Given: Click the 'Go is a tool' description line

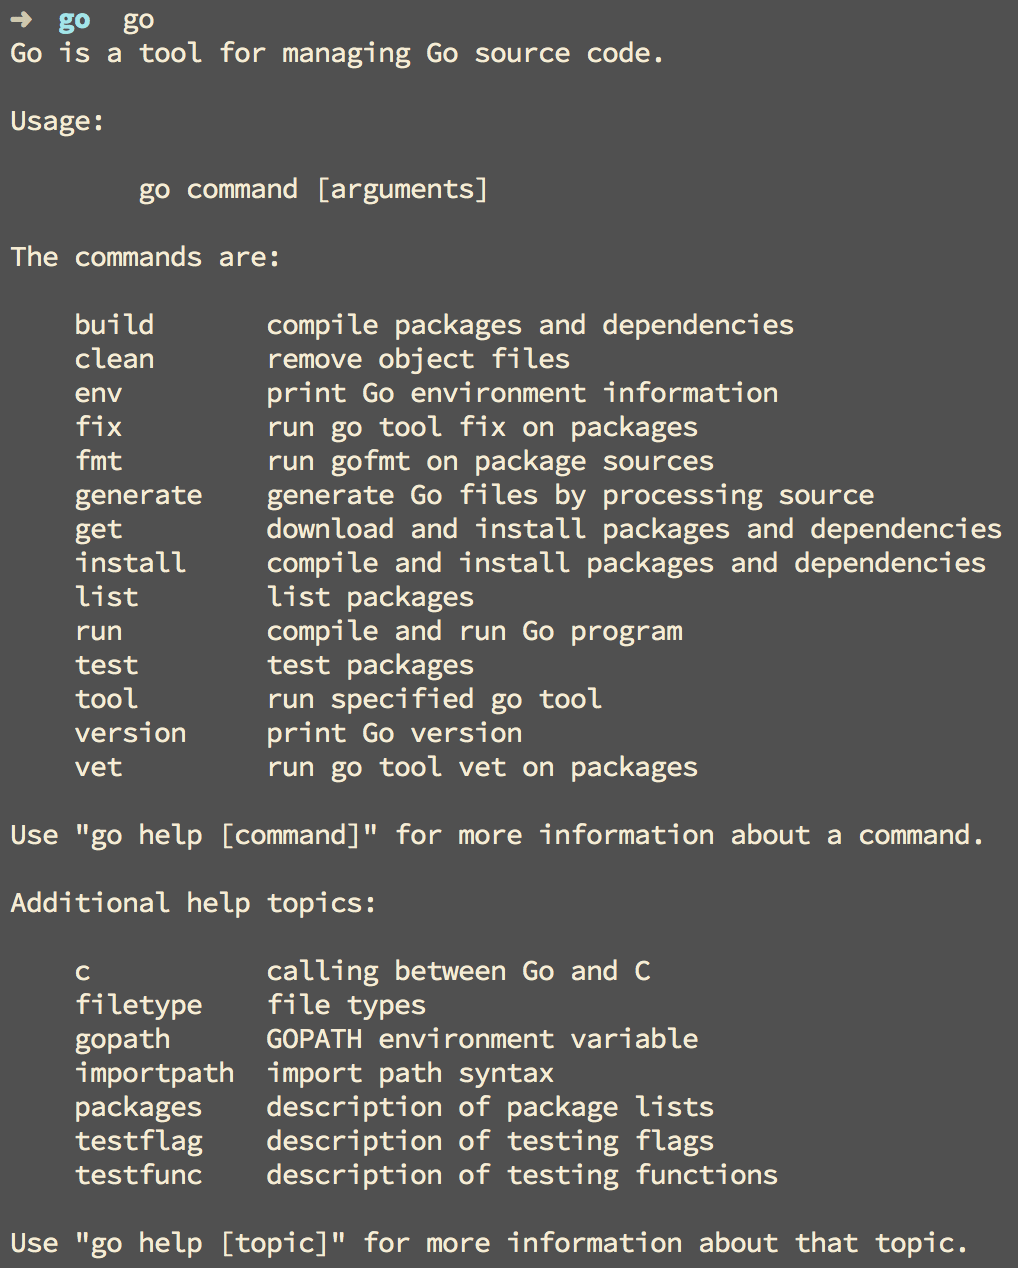Looking at the screenshot, I should point(337,54).
